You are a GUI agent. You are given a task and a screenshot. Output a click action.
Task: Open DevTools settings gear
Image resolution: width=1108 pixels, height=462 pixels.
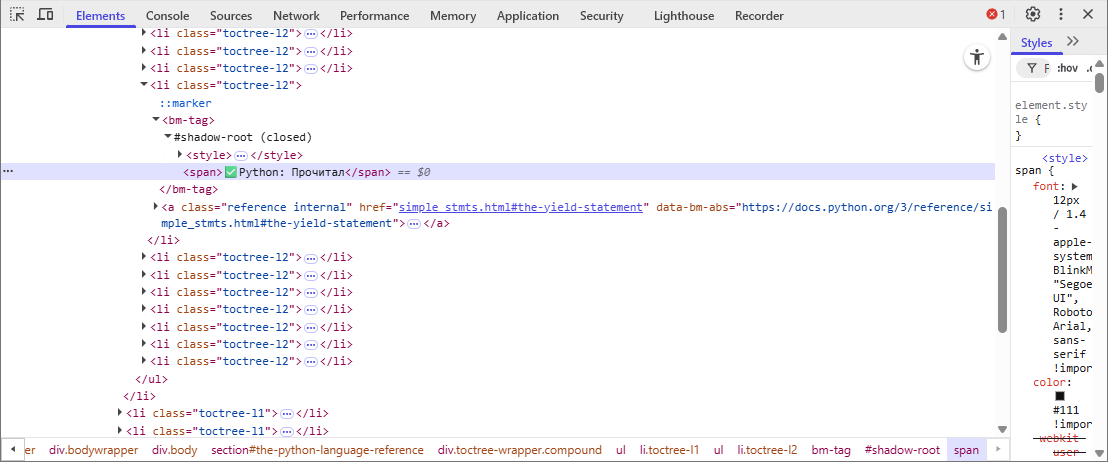pos(1033,15)
